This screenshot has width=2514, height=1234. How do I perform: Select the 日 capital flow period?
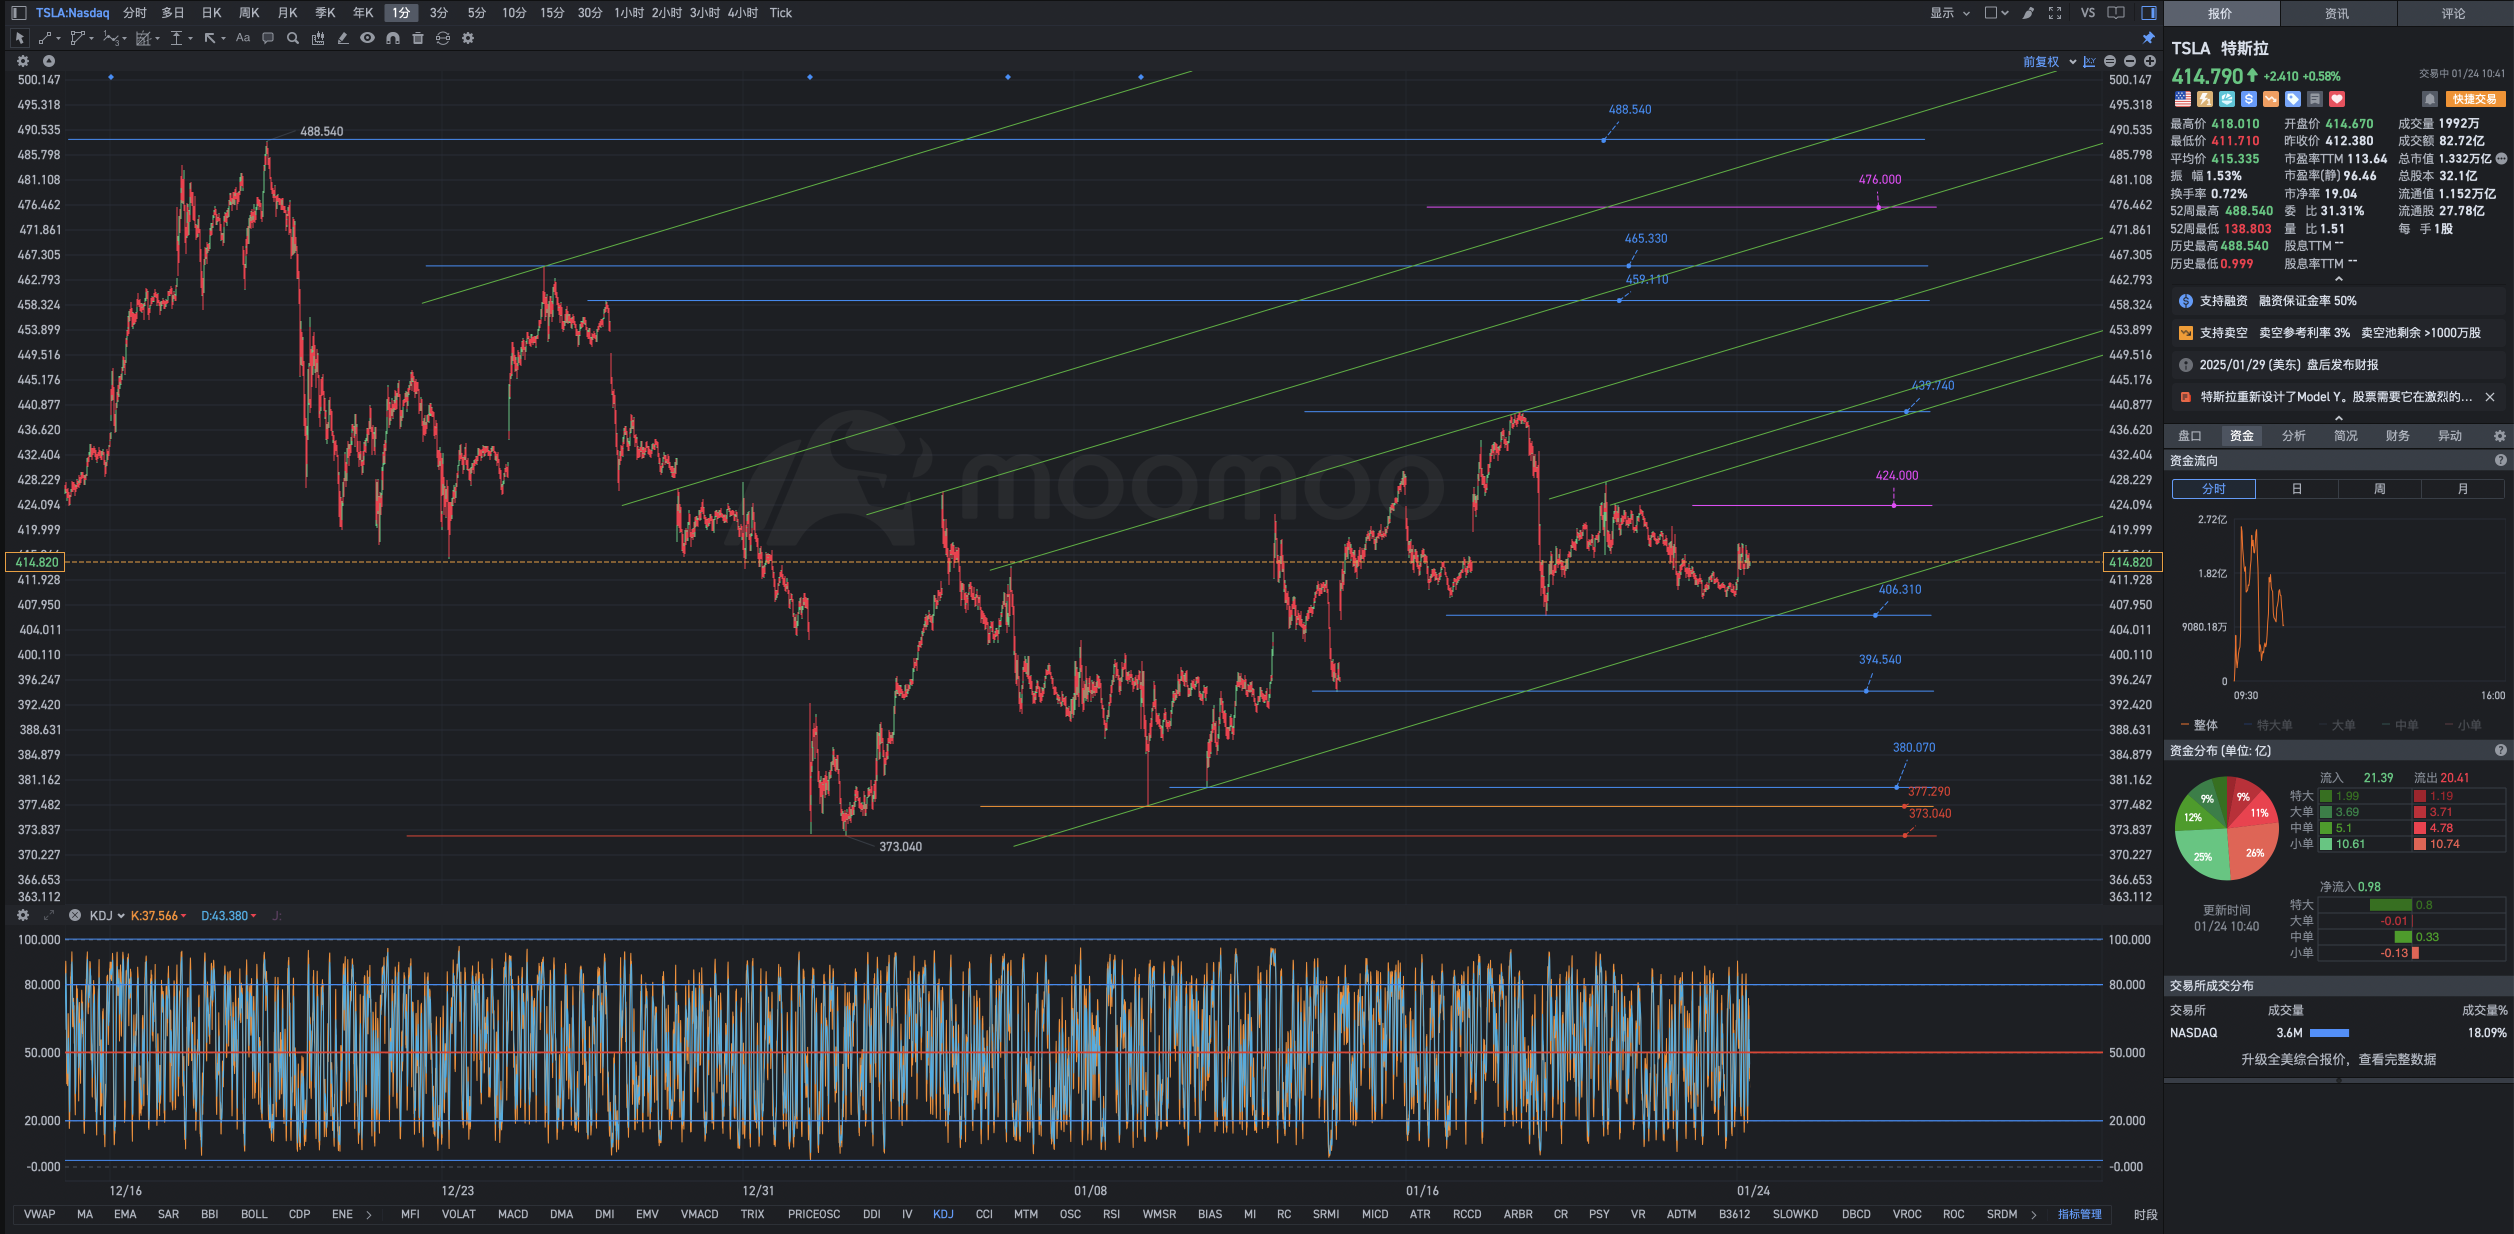pyautogui.click(x=2297, y=489)
